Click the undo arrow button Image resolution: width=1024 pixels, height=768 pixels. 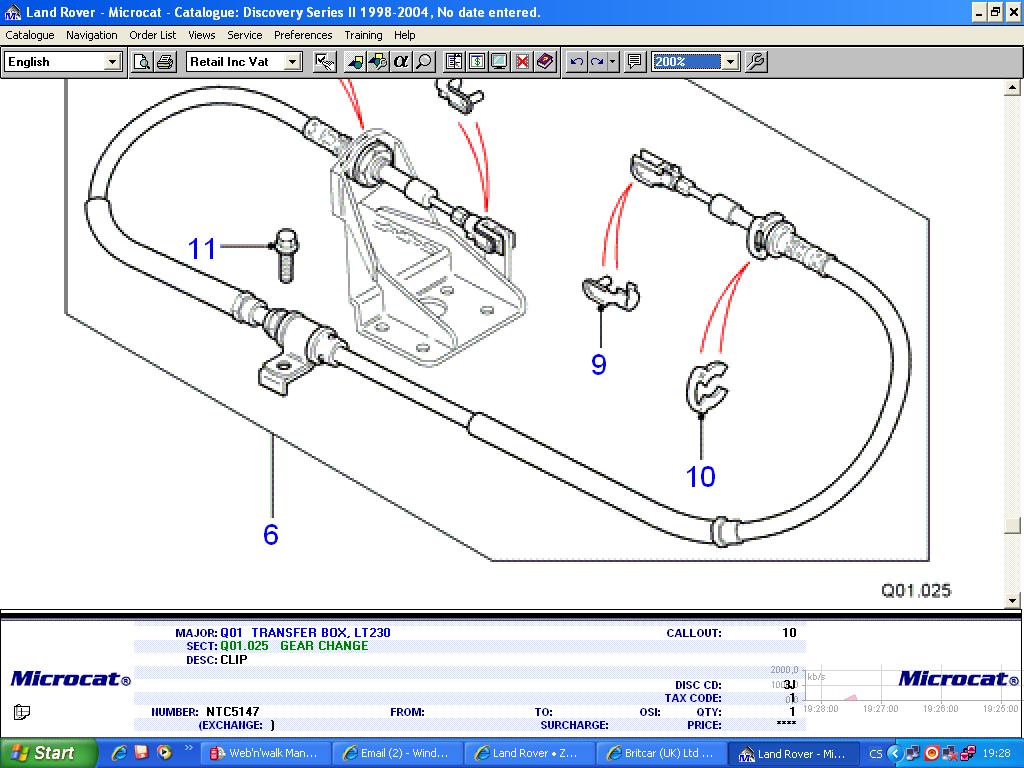[576, 62]
